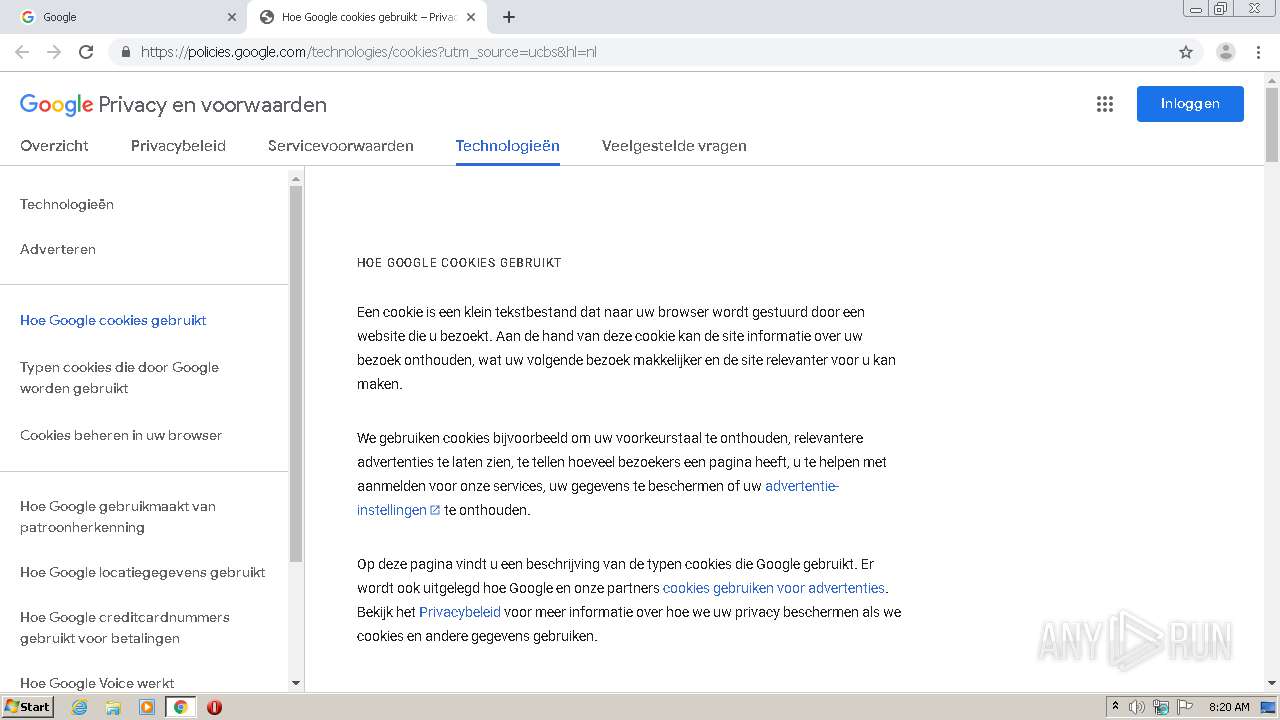This screenshot has width=1280, height=720.
Task: Open File Explorer folder taskbar icon
Action: 113,707
